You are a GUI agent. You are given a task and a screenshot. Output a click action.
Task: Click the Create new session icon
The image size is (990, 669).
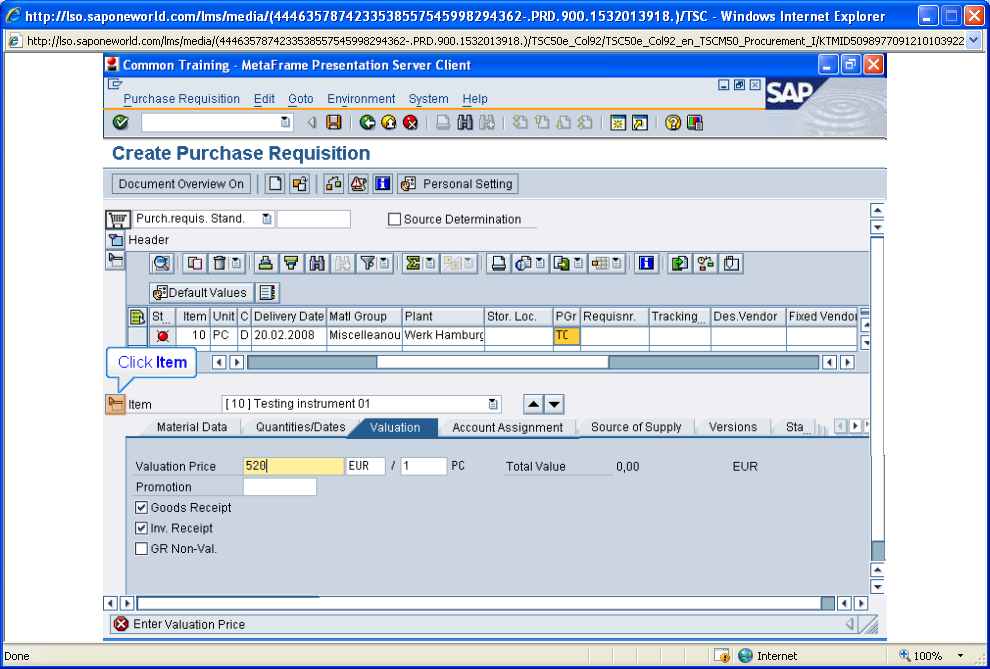tap(618, 122)
